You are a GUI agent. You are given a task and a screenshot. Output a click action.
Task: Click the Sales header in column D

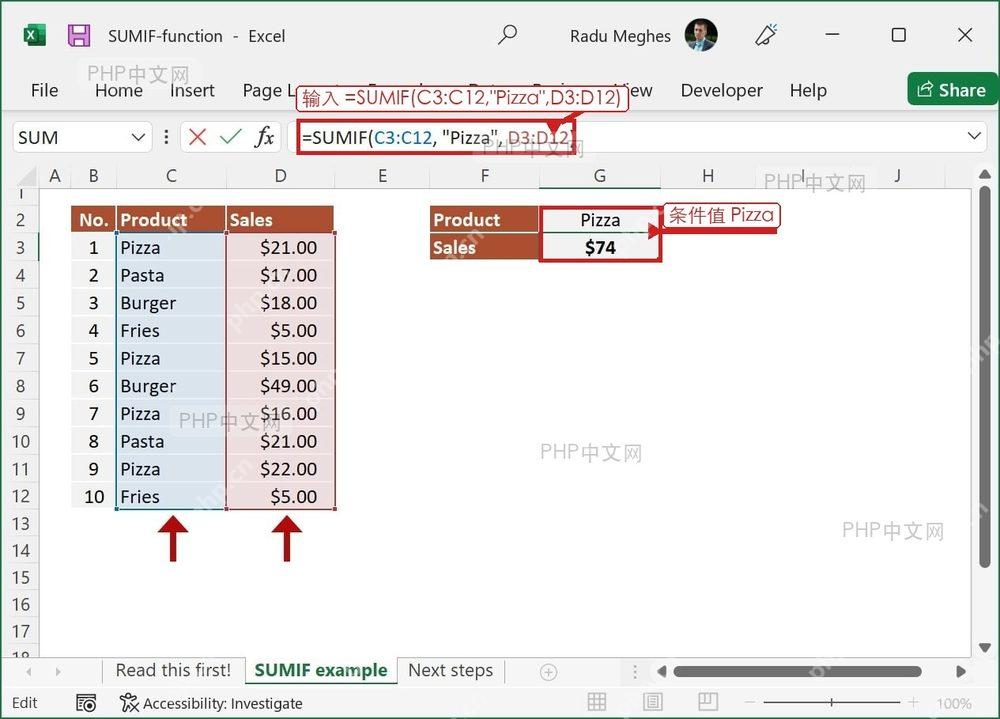pyautogui.click(x=281, y=220)
